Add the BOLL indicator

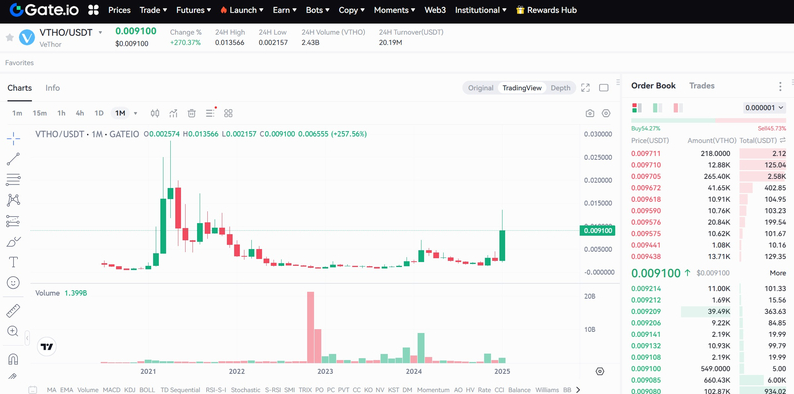147,390
